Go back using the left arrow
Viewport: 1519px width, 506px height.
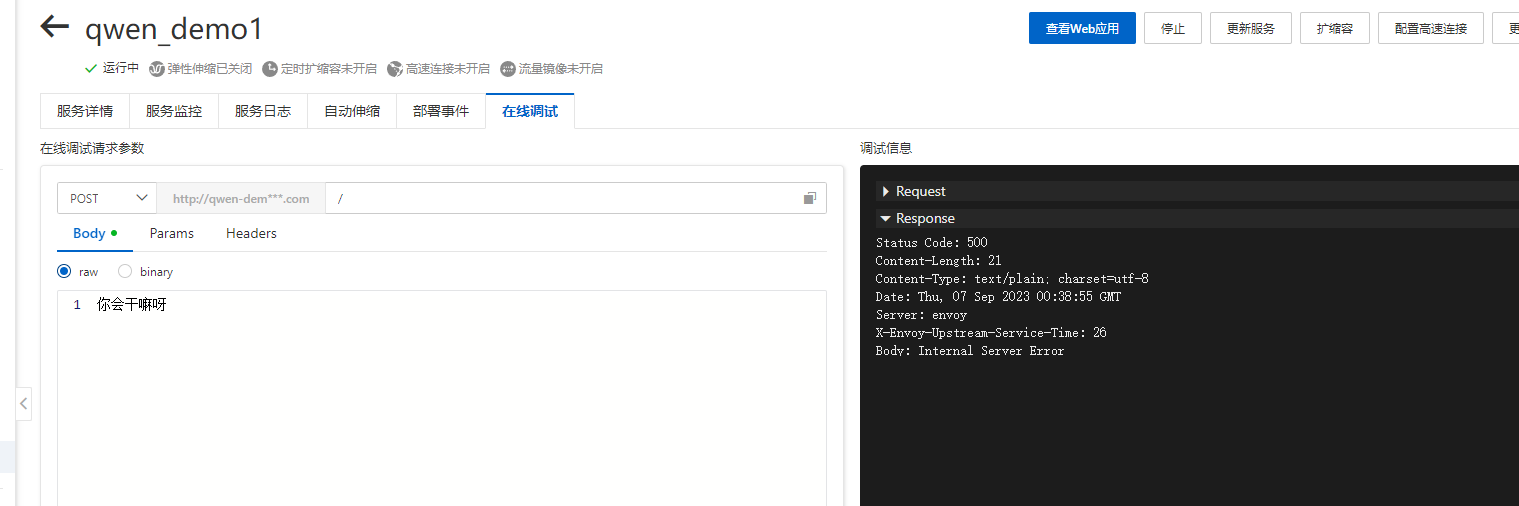pyautogui.click(x=54, y=28)
